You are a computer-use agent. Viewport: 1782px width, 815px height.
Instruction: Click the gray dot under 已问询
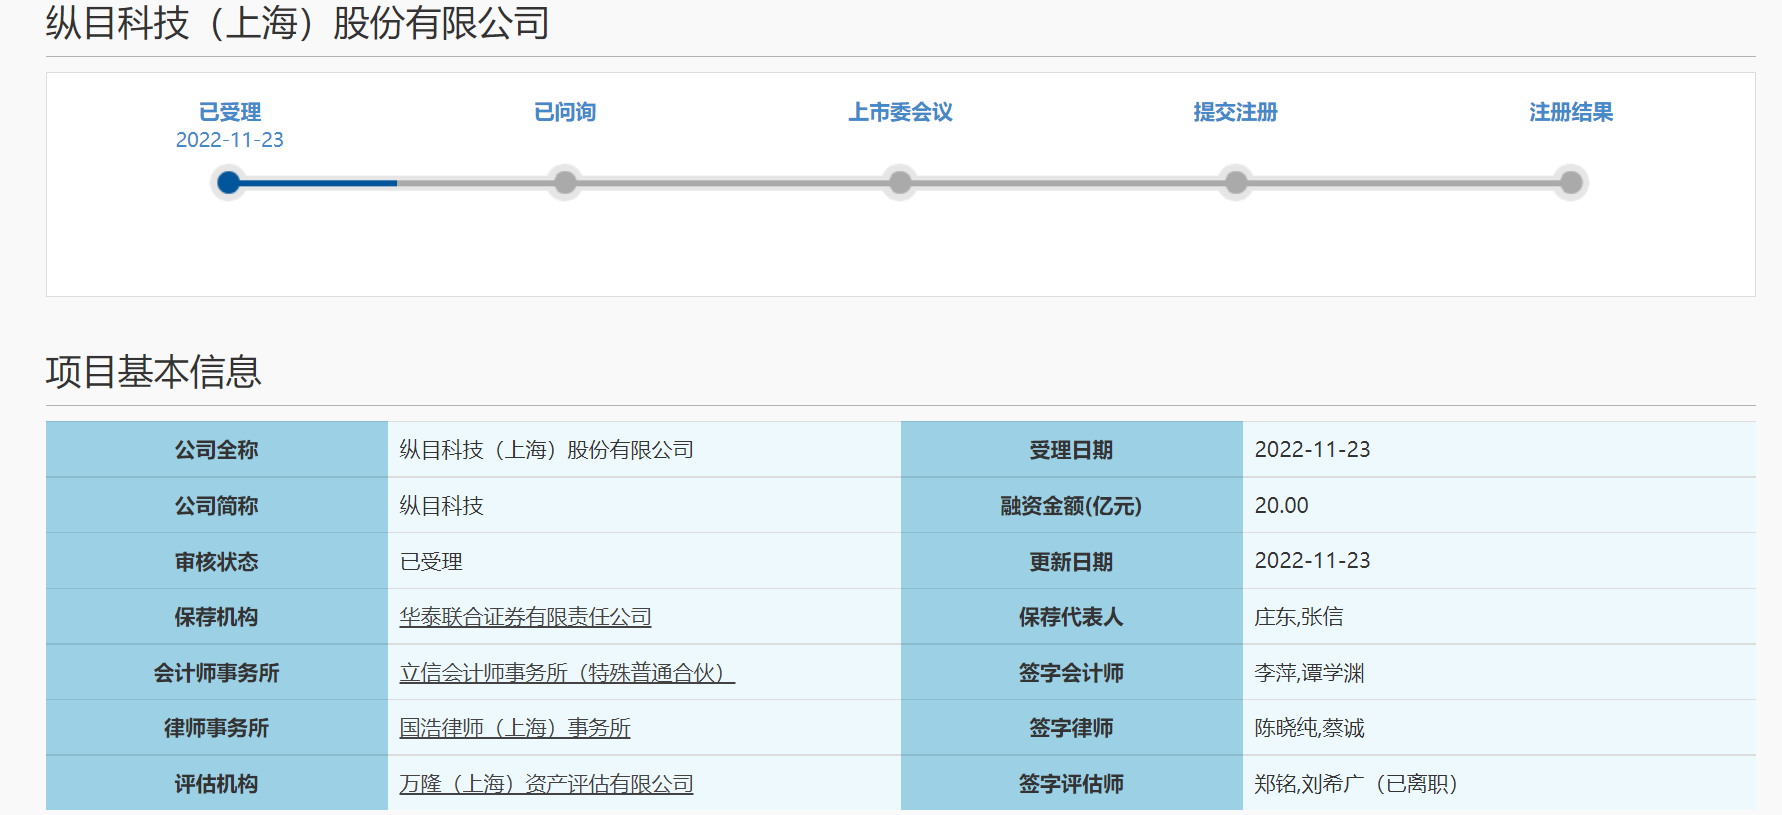pyautogui.click(x=565, y=183)
